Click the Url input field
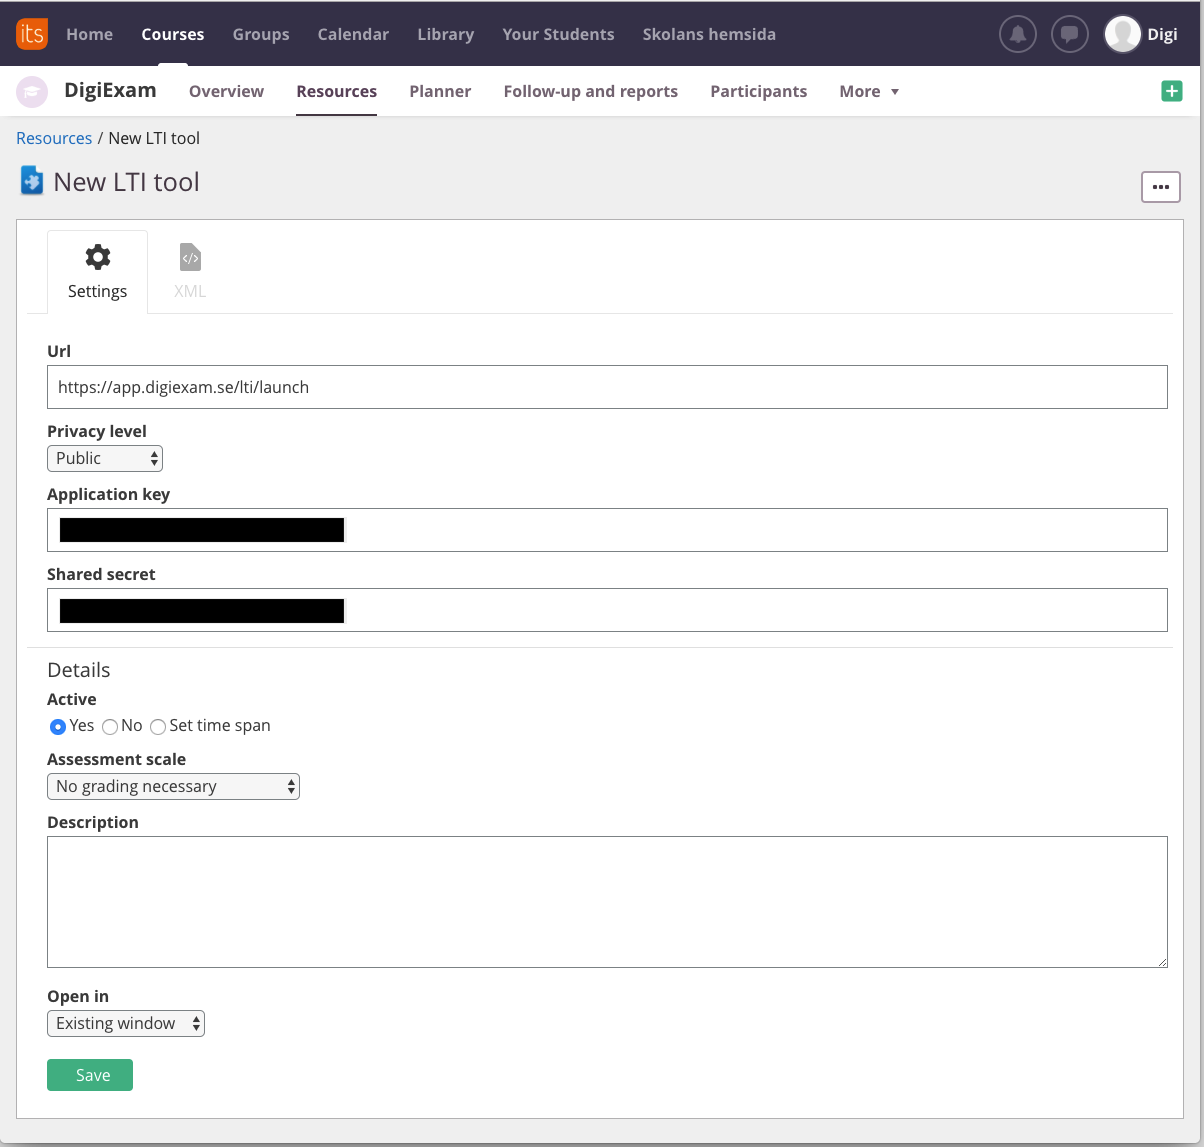 [607, 387]
